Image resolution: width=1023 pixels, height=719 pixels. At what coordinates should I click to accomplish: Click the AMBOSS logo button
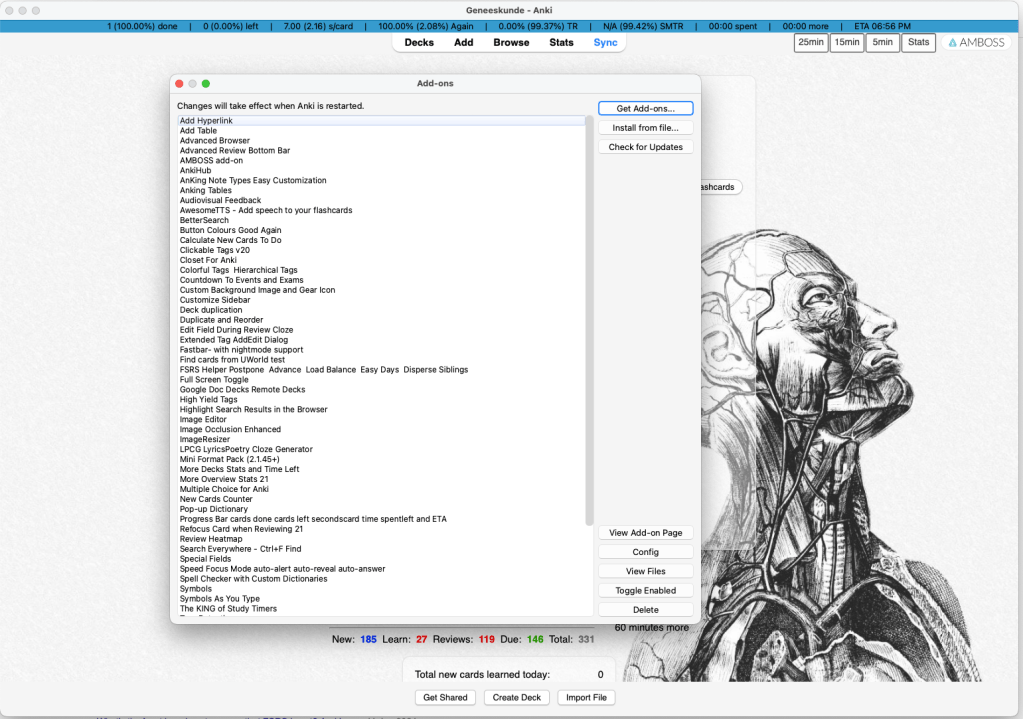click(975, 43)
